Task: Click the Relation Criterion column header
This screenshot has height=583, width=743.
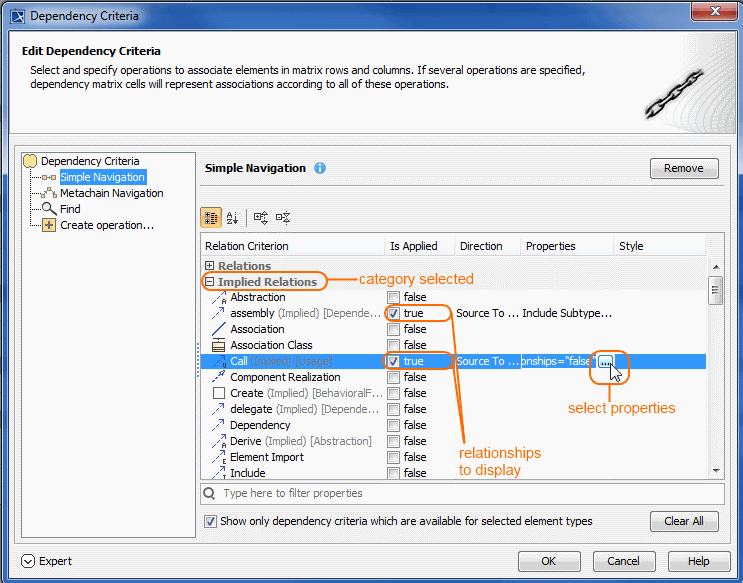Action: 292,246
